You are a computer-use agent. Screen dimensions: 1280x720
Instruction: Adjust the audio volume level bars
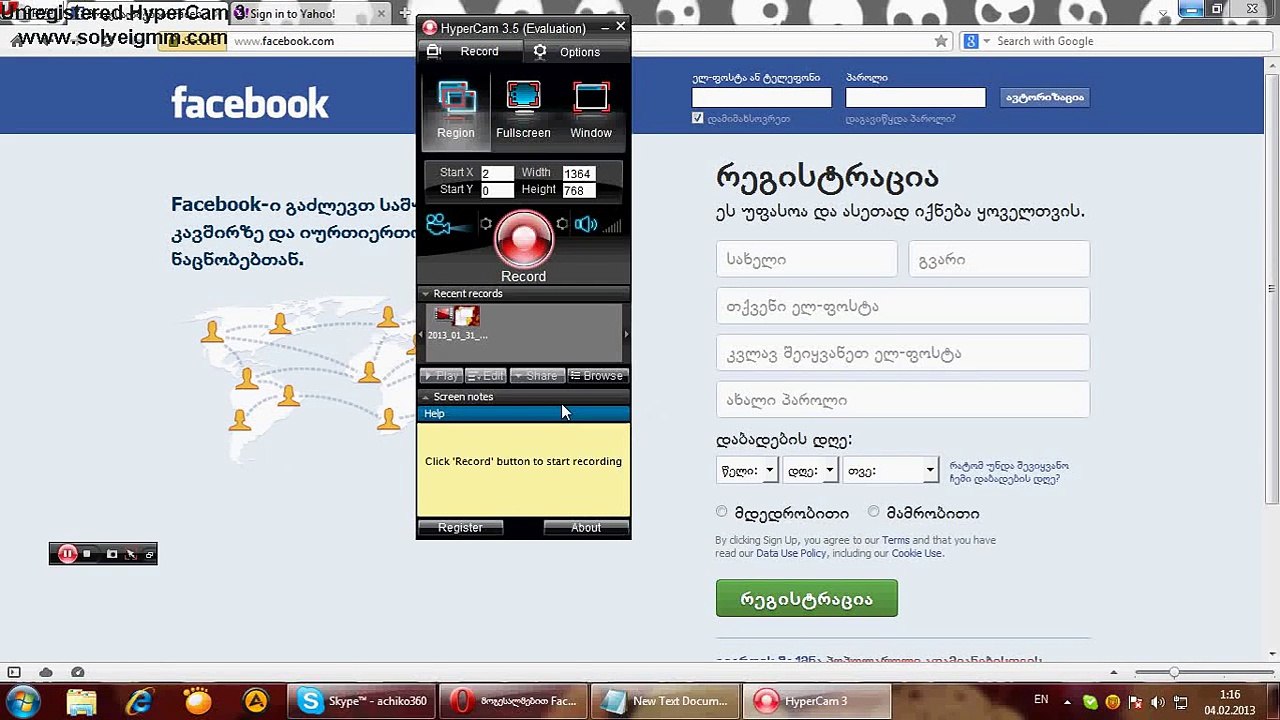pos(611,226)
